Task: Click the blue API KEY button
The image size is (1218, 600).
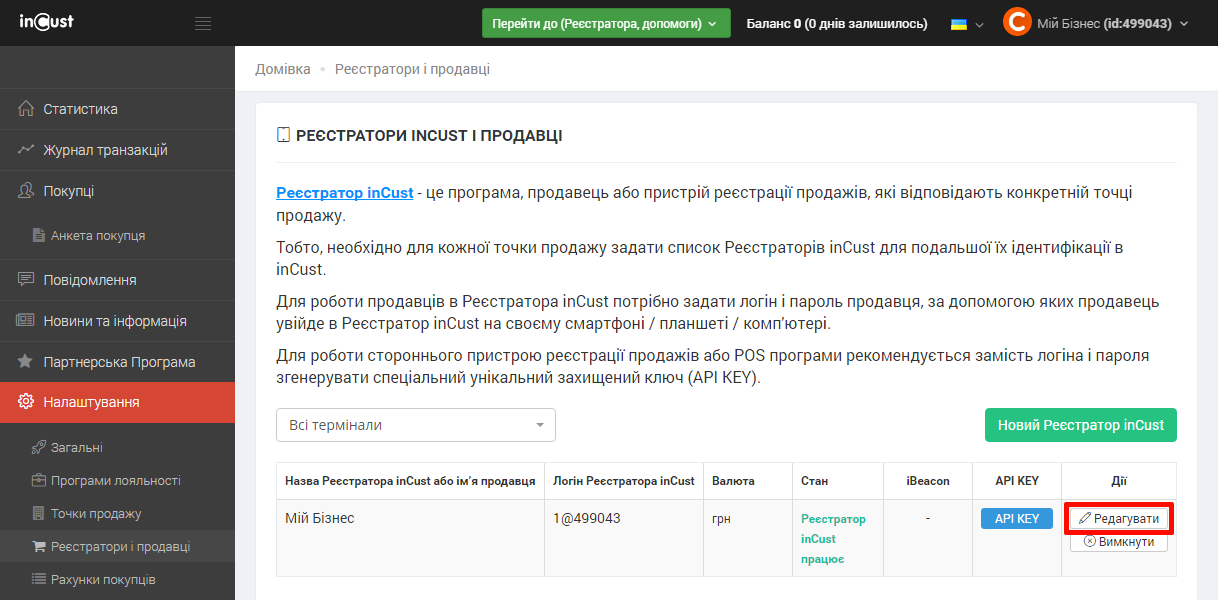Action: [1016, 519]
